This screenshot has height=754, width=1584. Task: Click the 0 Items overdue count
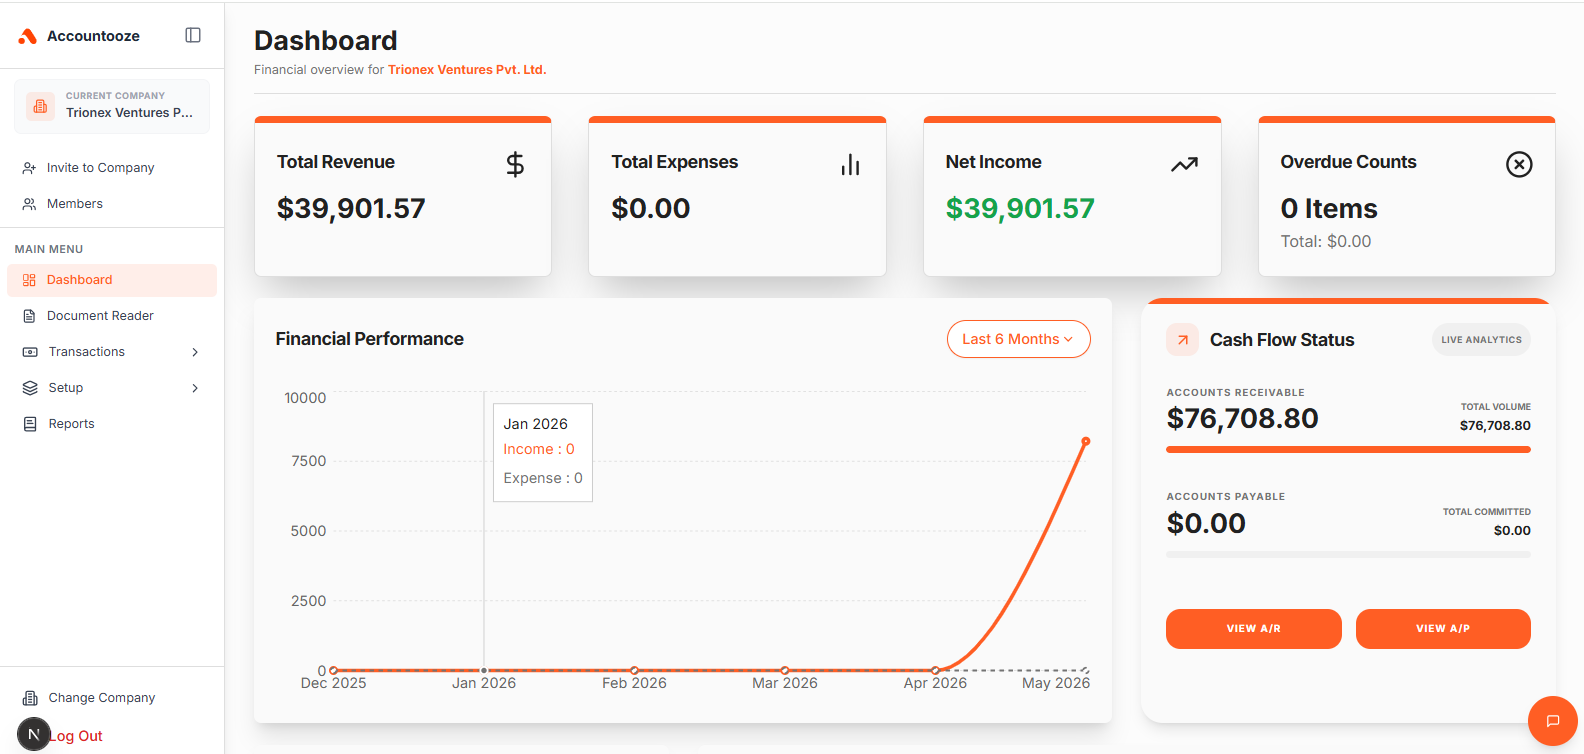(1329, 208)
